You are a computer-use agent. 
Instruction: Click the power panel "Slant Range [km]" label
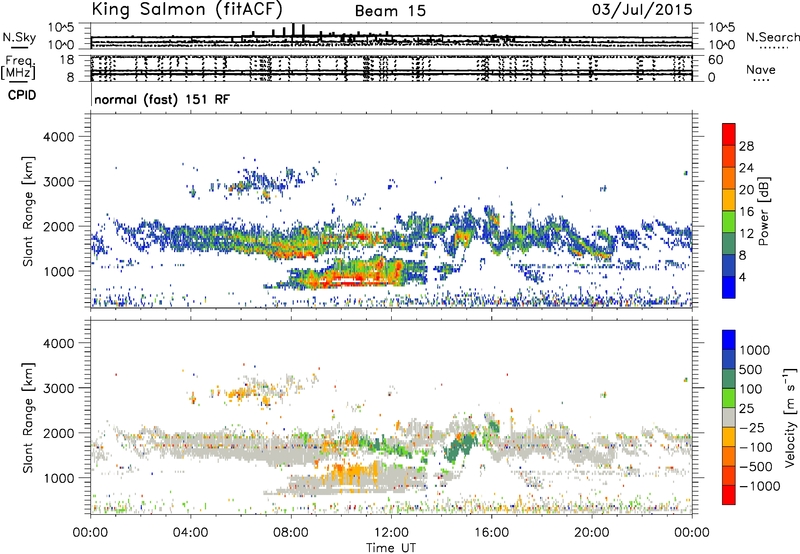coord(28,211)
